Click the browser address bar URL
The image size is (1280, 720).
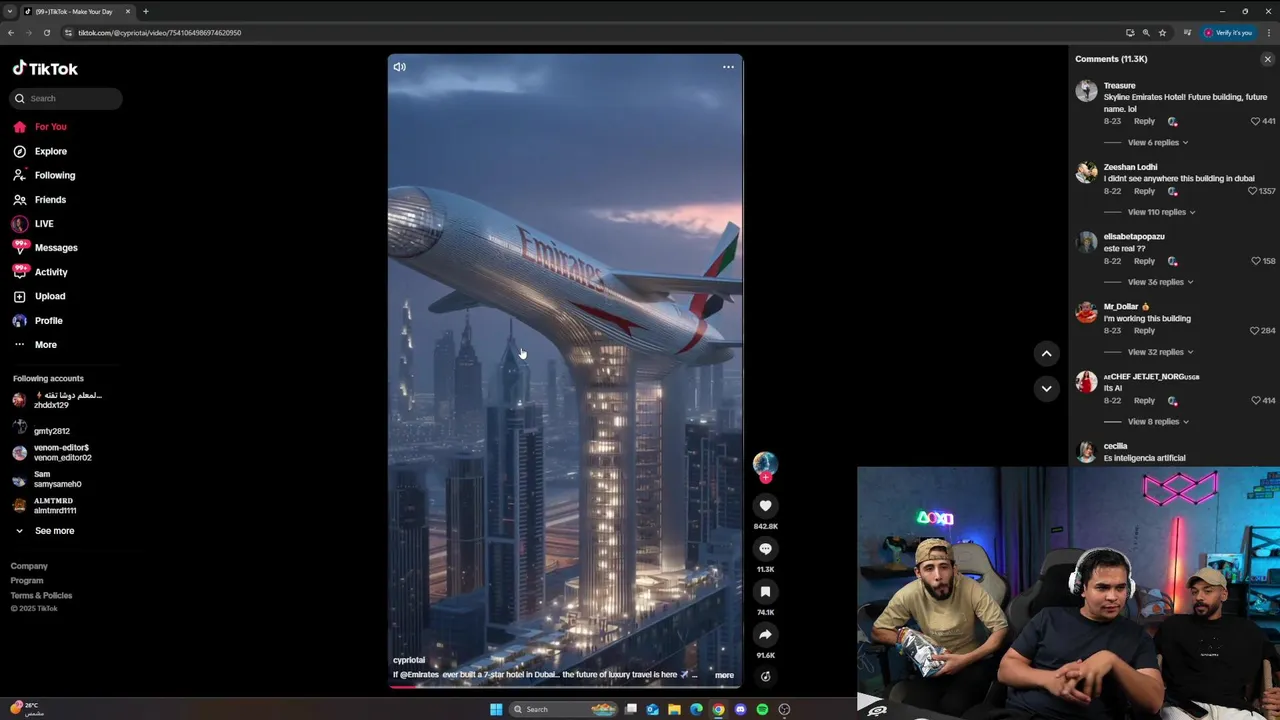[x=160, y=32]
